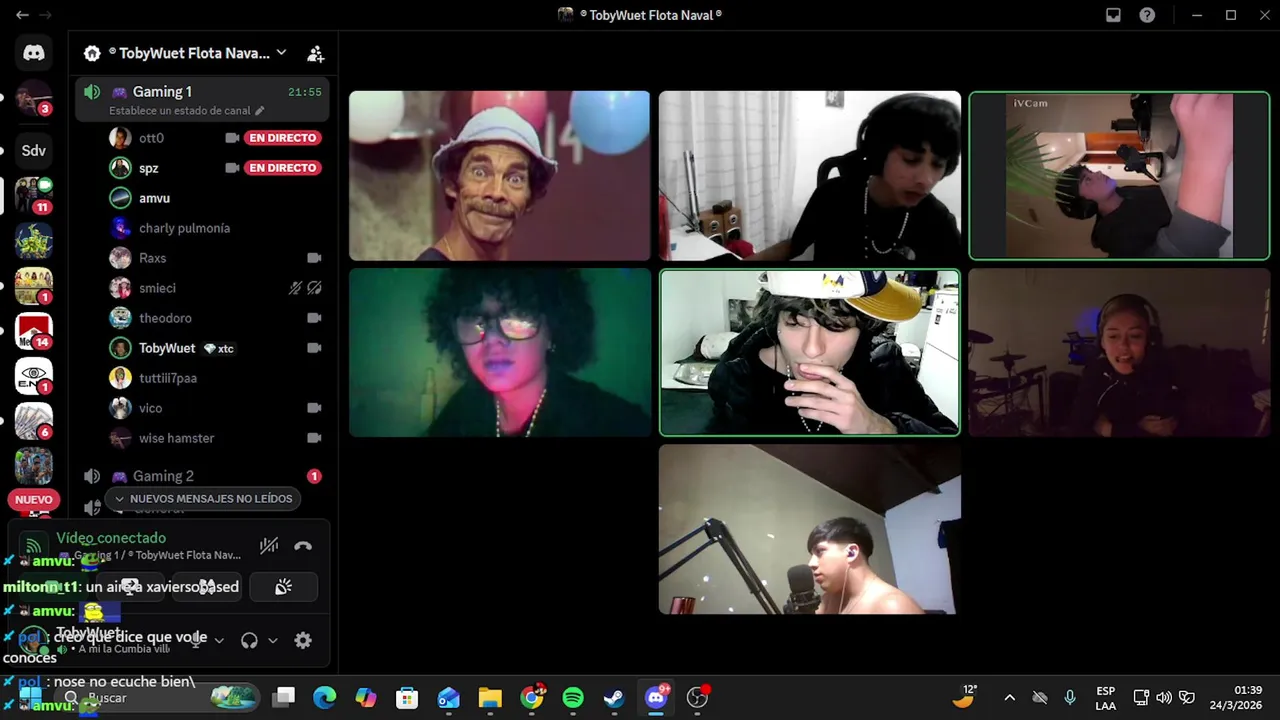1280x720 pixels.
Task: Open user settings gear icon
Action: click(303, 640)
